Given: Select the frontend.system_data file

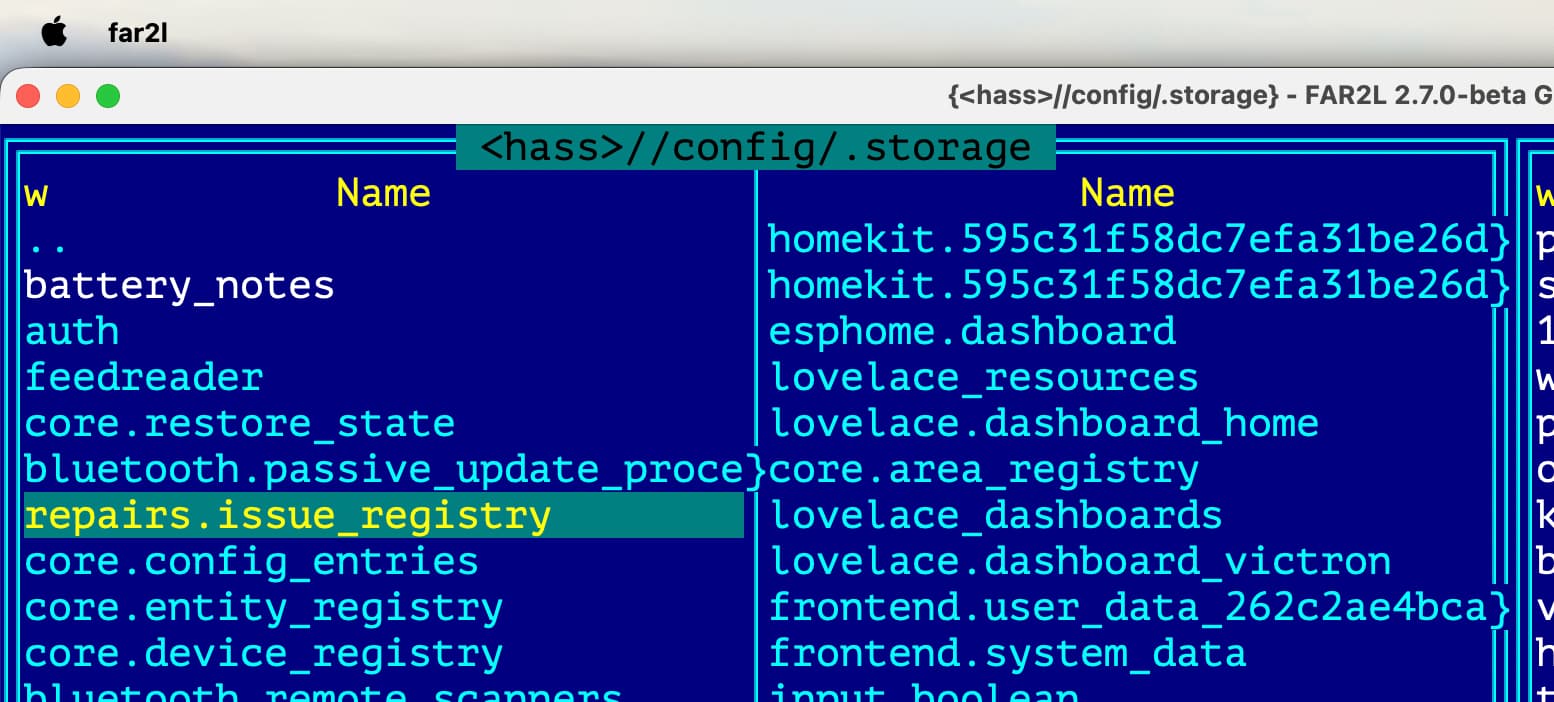Looking at the screenshot, I should [x=1009, y=653].
